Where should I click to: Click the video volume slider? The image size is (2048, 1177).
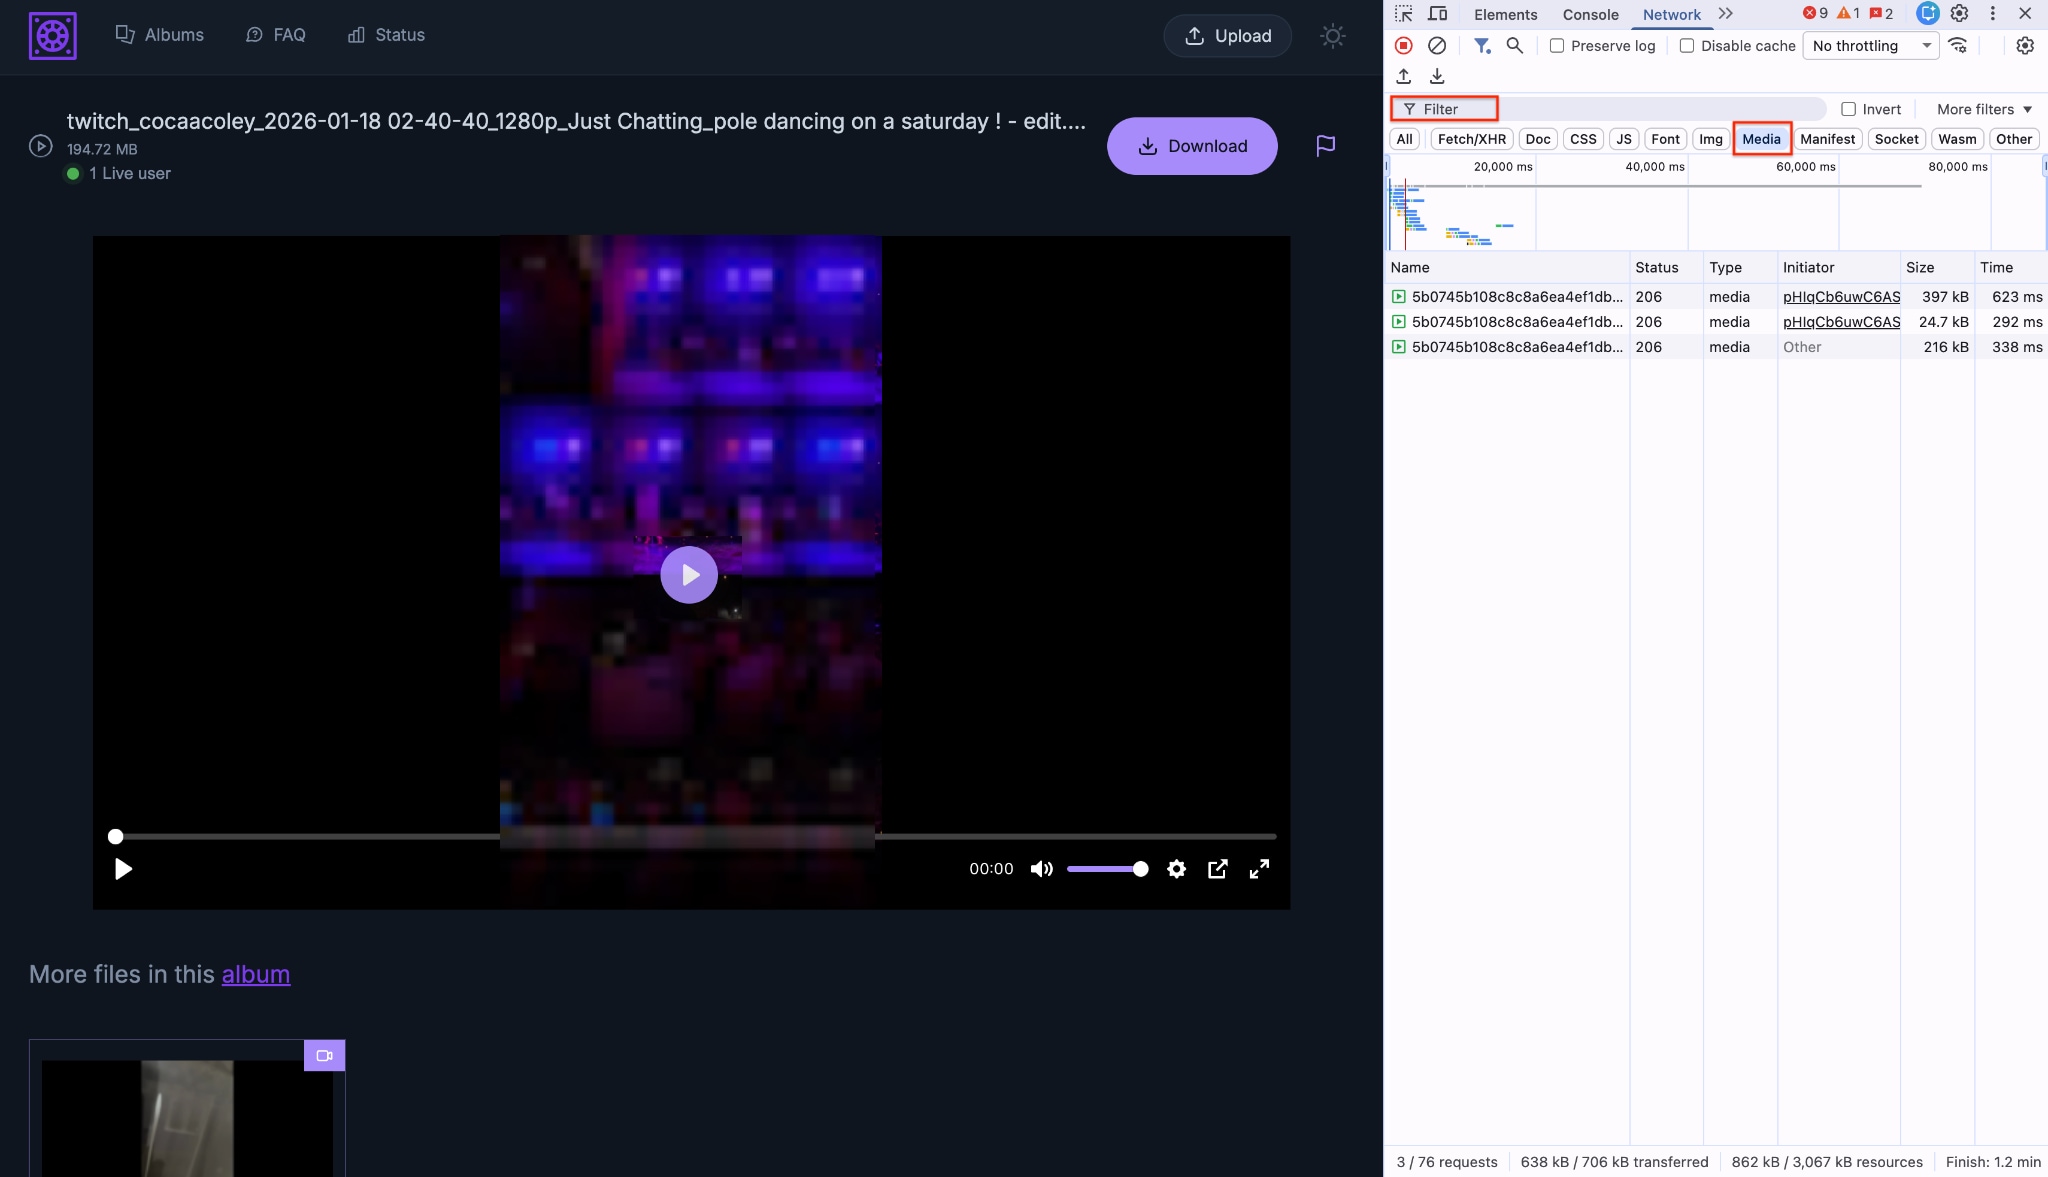point(1106,869)
